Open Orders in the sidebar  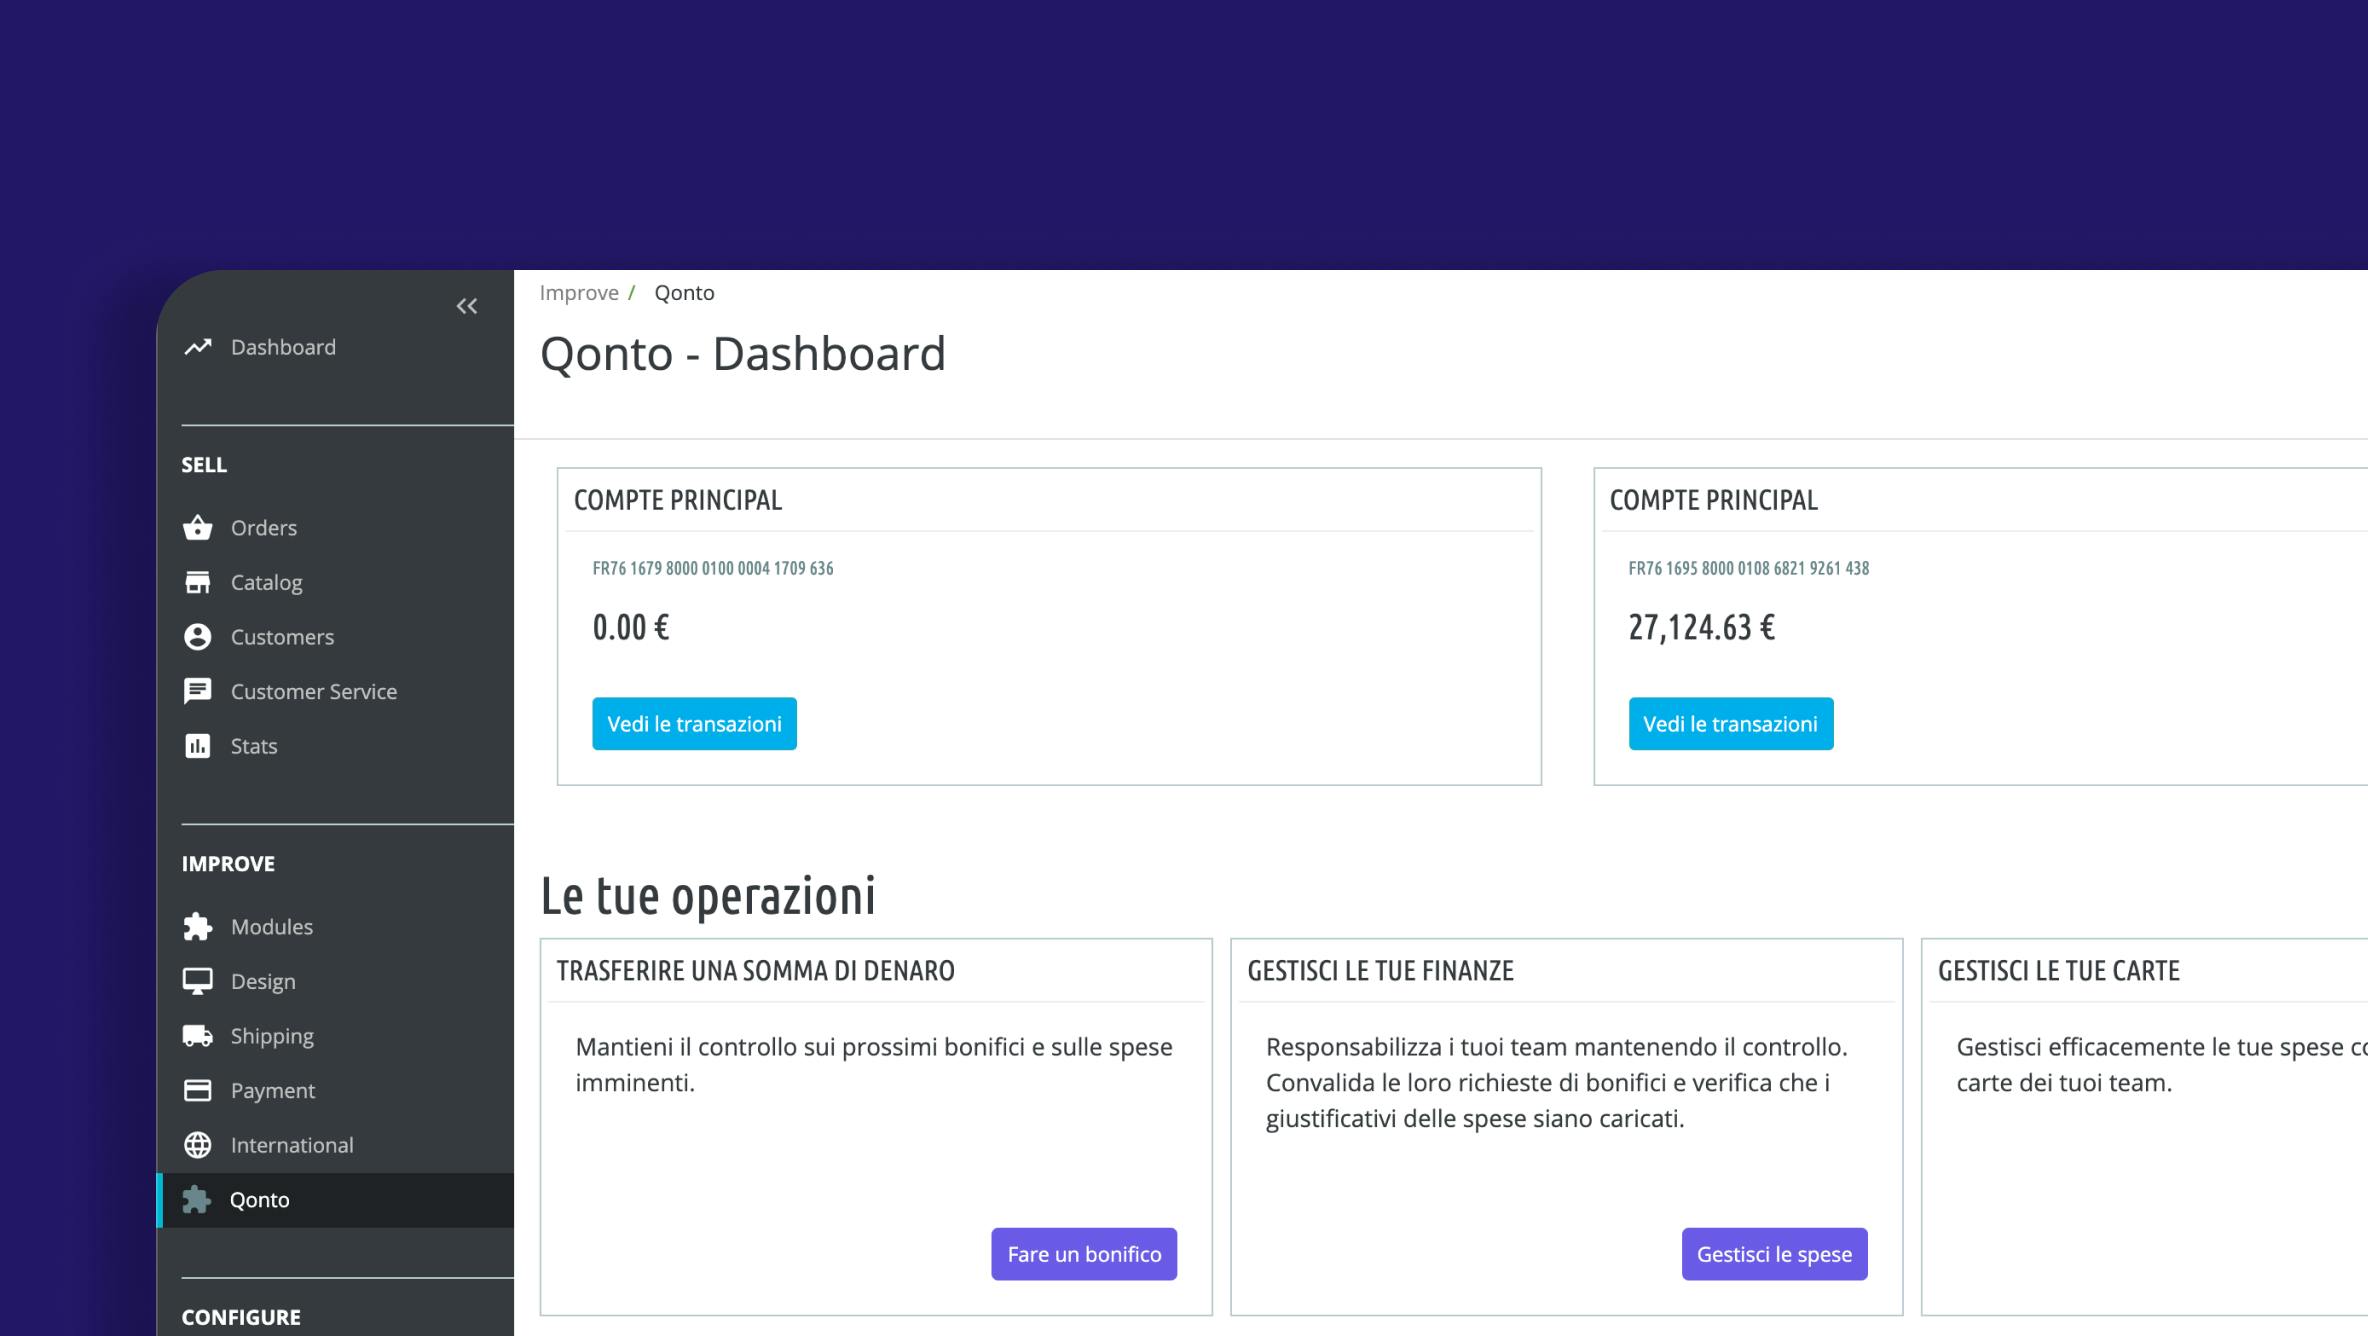264,527
